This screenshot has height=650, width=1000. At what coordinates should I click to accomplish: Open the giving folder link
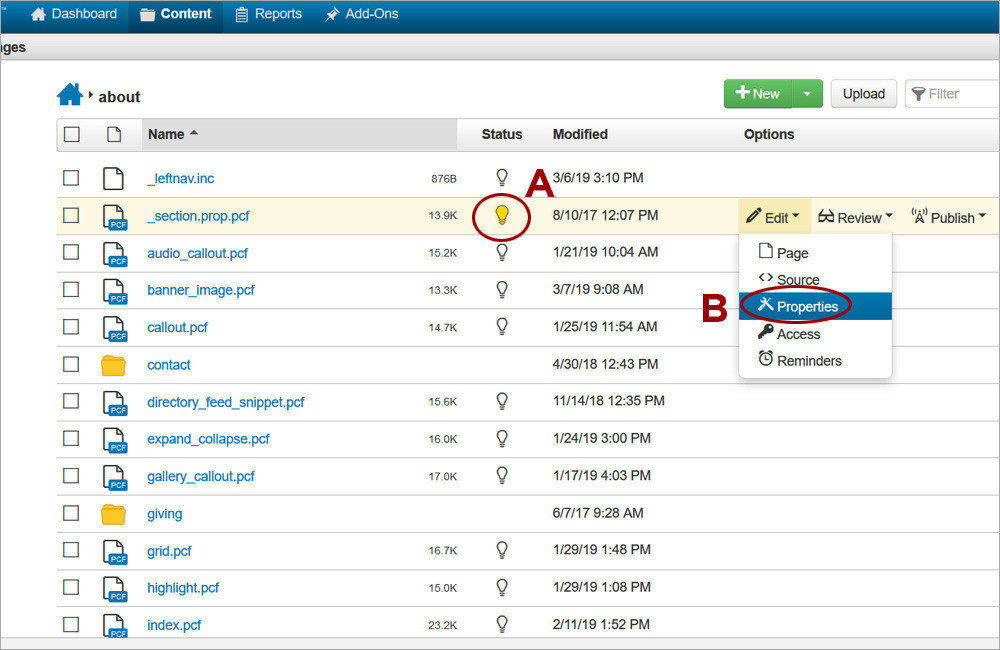[x=165, y=514]
